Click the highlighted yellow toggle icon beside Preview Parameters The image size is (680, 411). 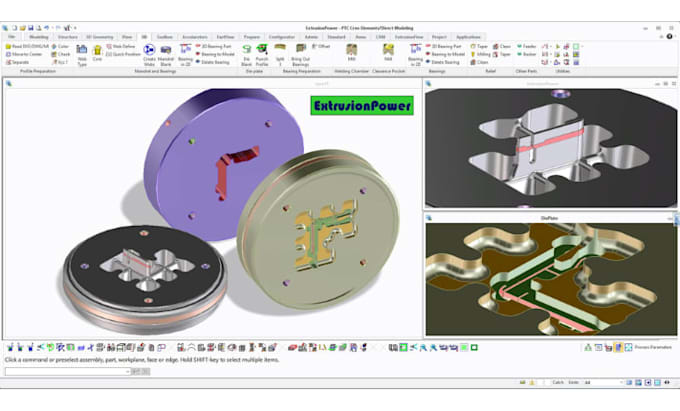pos(618,347)
